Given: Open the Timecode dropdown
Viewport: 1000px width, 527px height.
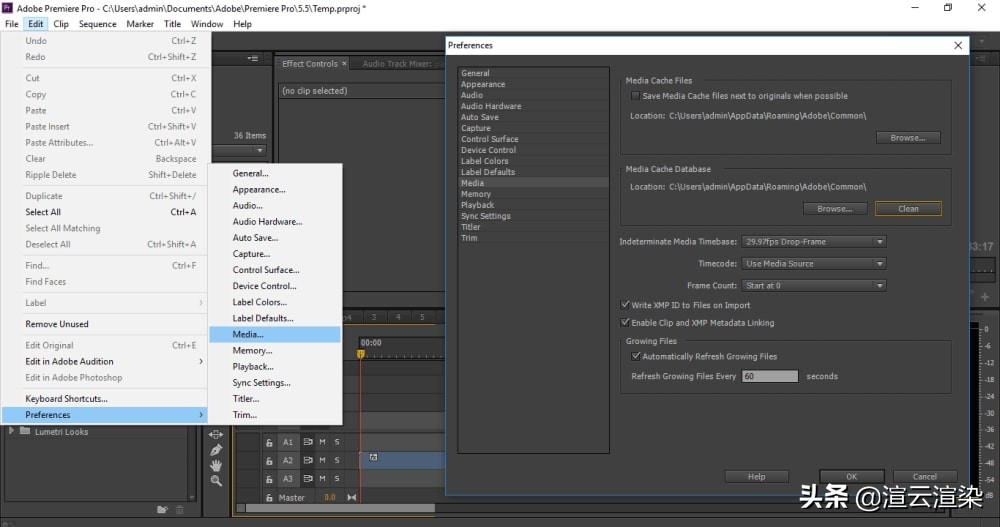Looking at the screenshot, I should coord(814,264).
